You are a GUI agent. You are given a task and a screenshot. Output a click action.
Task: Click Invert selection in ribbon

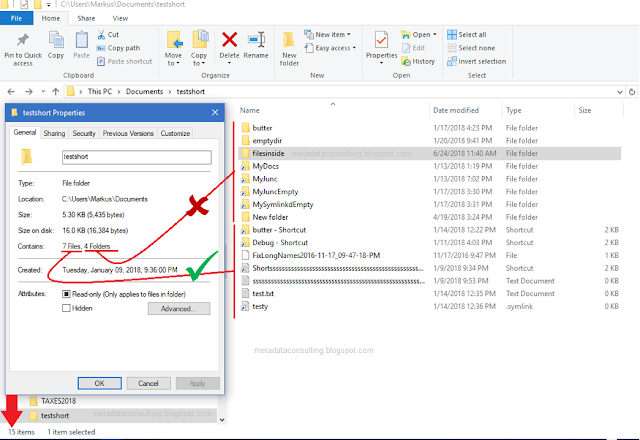[x=476, y=61]
